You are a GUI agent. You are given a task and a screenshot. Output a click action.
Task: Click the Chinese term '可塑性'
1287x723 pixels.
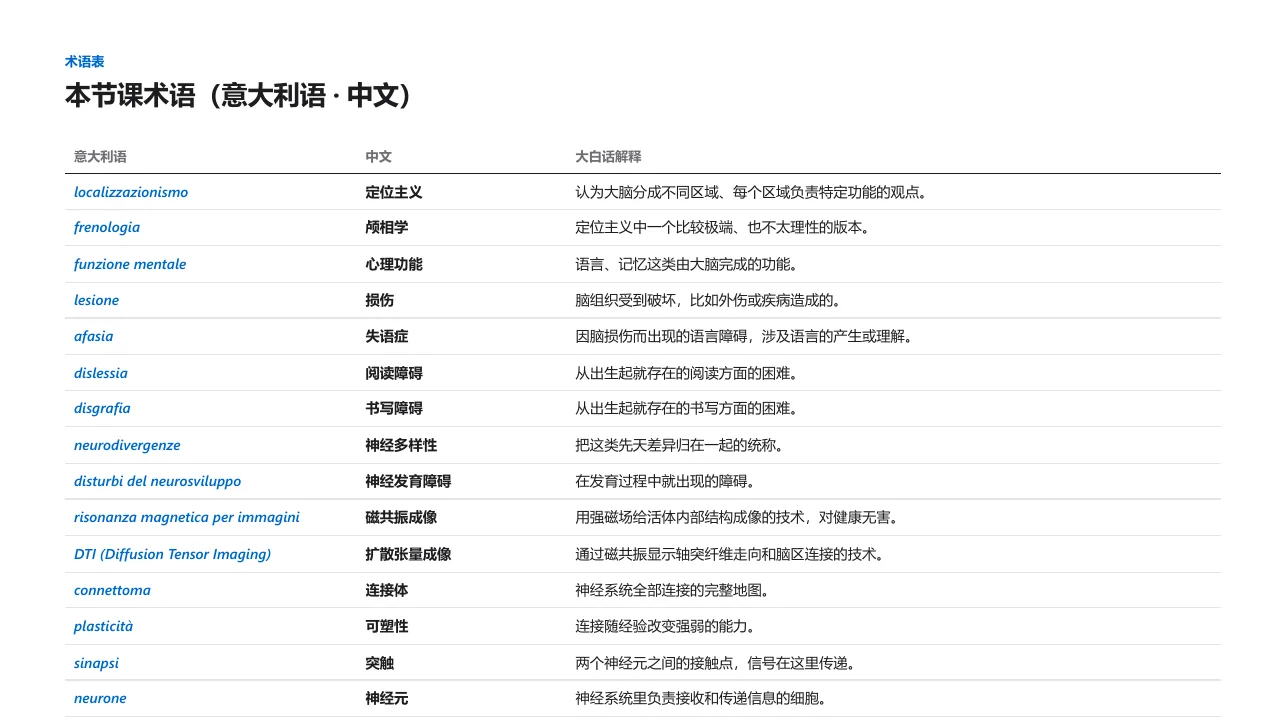(x=387, y=626)
